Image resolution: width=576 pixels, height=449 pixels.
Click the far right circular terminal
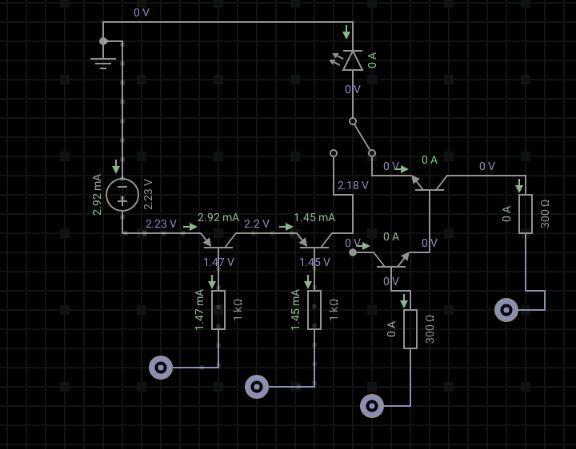point(506,310)
